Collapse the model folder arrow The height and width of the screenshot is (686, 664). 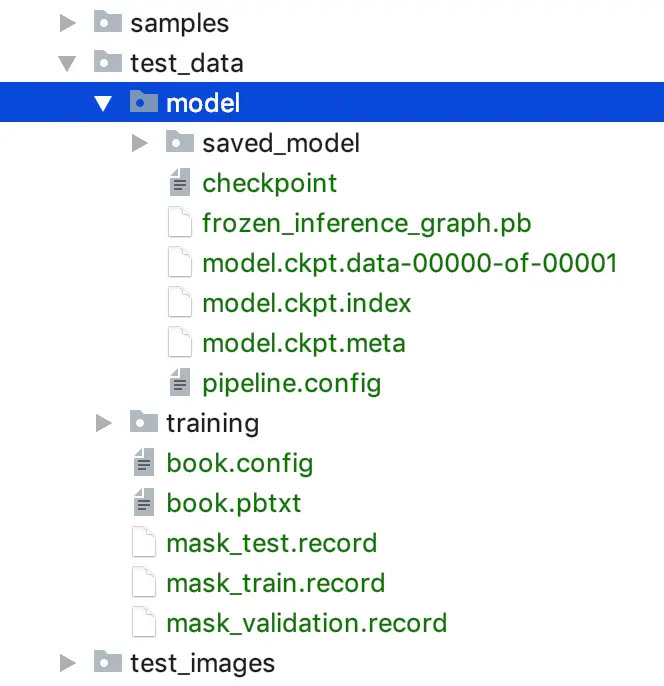(x=103, y=103)
